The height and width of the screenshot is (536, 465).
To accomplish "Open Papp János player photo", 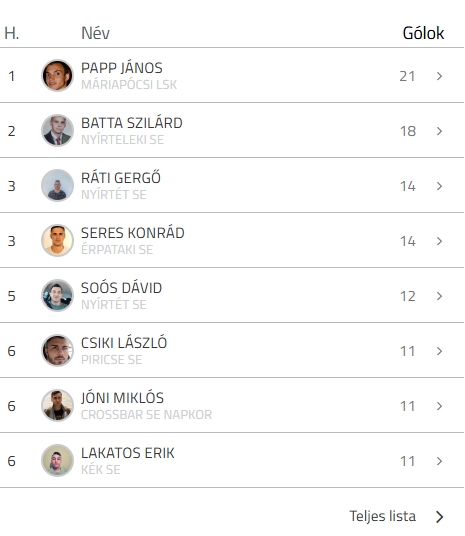I will pos(57,76).
